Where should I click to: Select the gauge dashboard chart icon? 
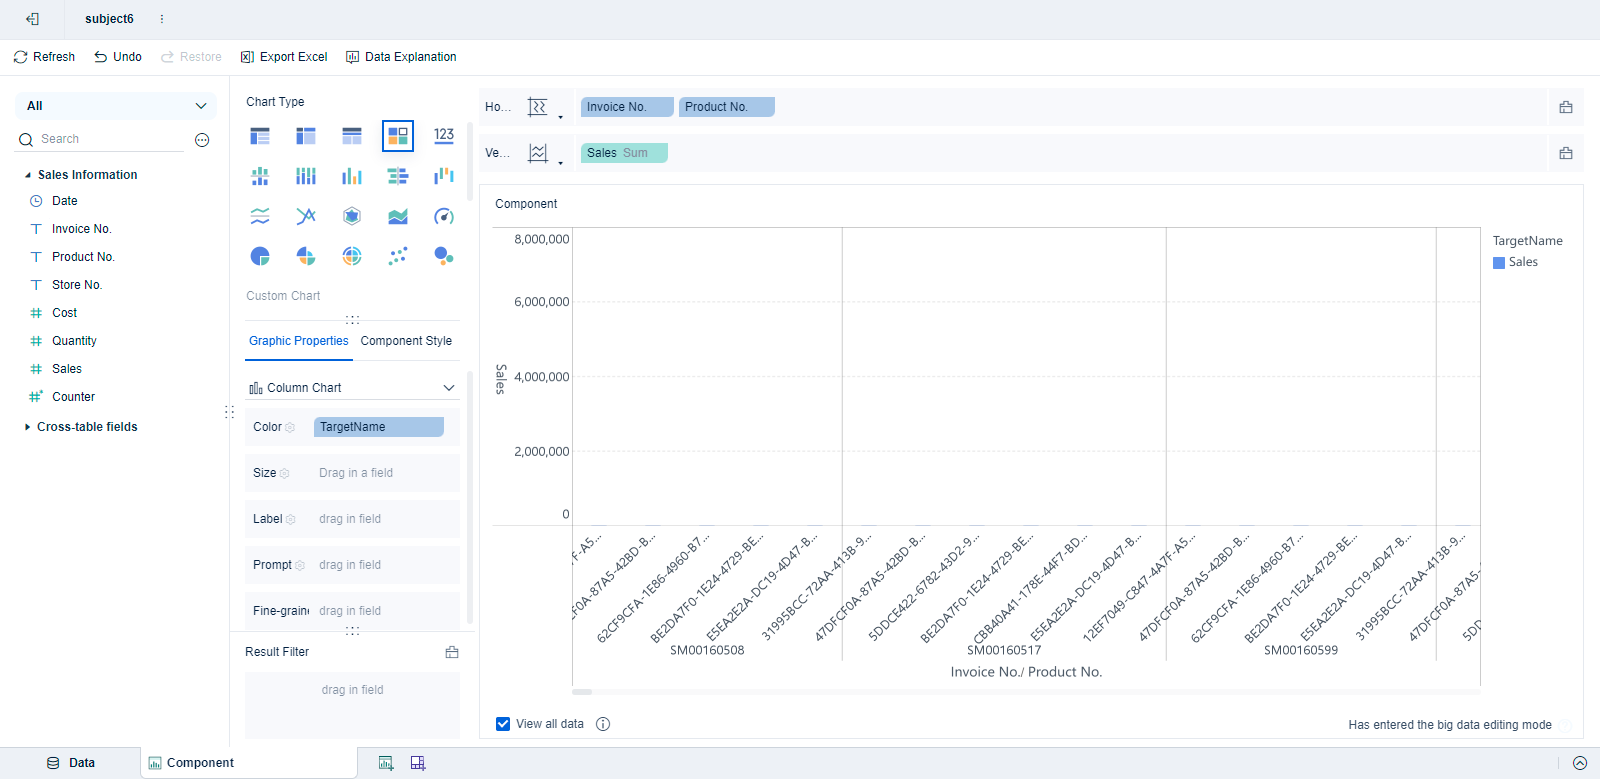pos(444,216)
